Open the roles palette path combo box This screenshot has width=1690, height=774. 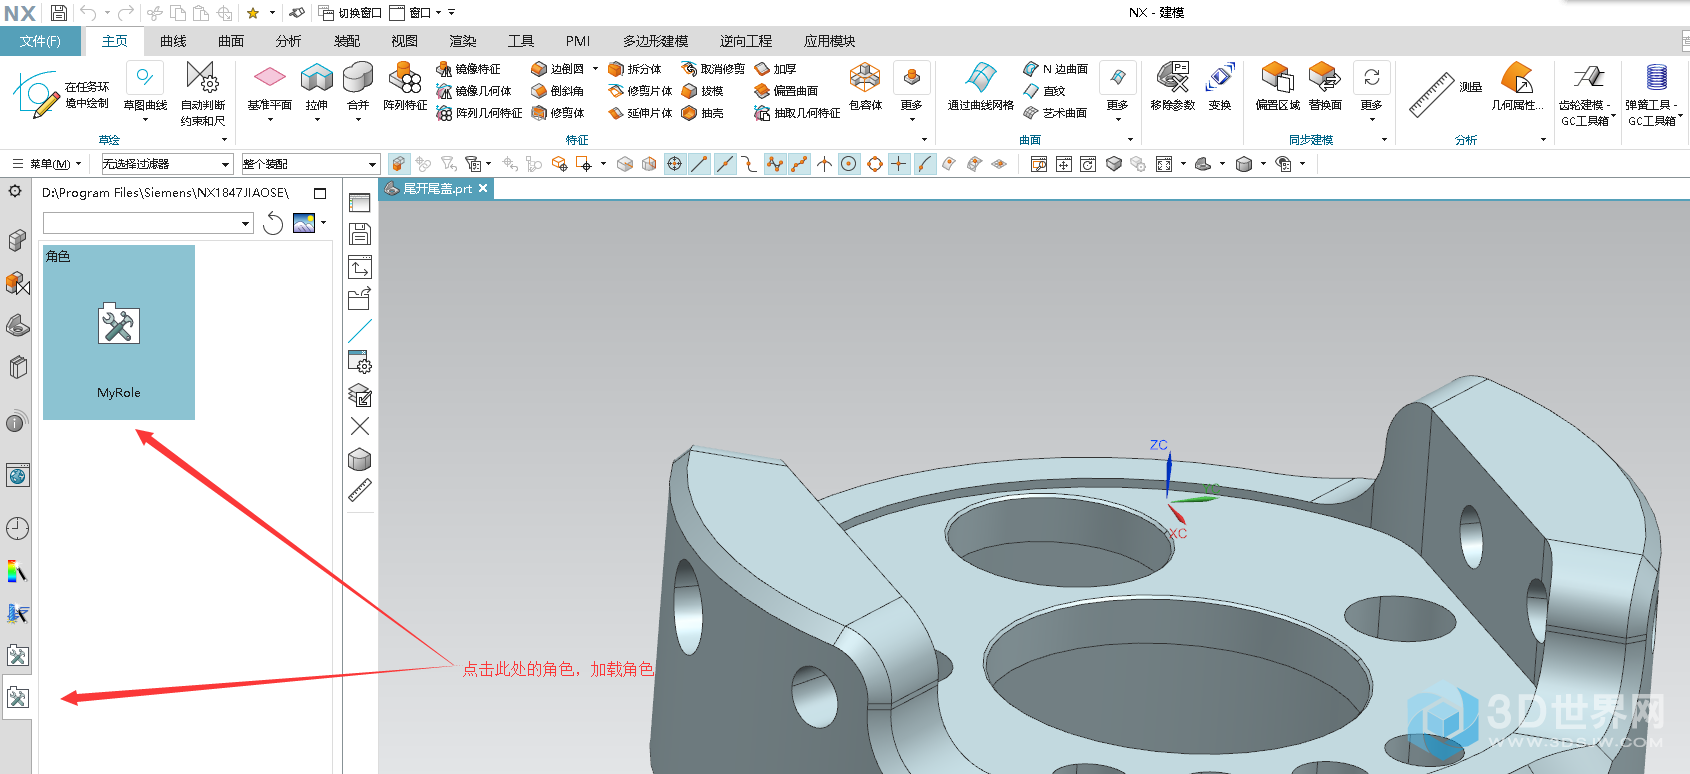[148, 224]
